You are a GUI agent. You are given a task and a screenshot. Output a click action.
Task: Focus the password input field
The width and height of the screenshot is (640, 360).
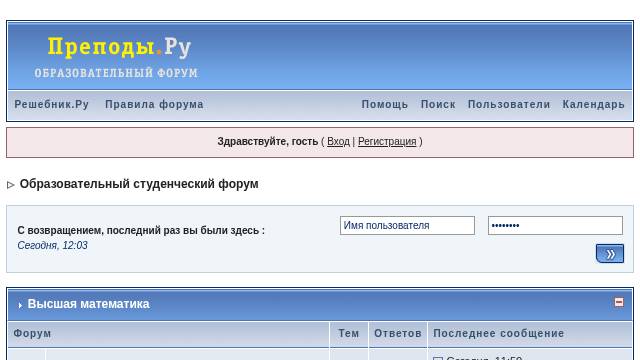[555, 225]
